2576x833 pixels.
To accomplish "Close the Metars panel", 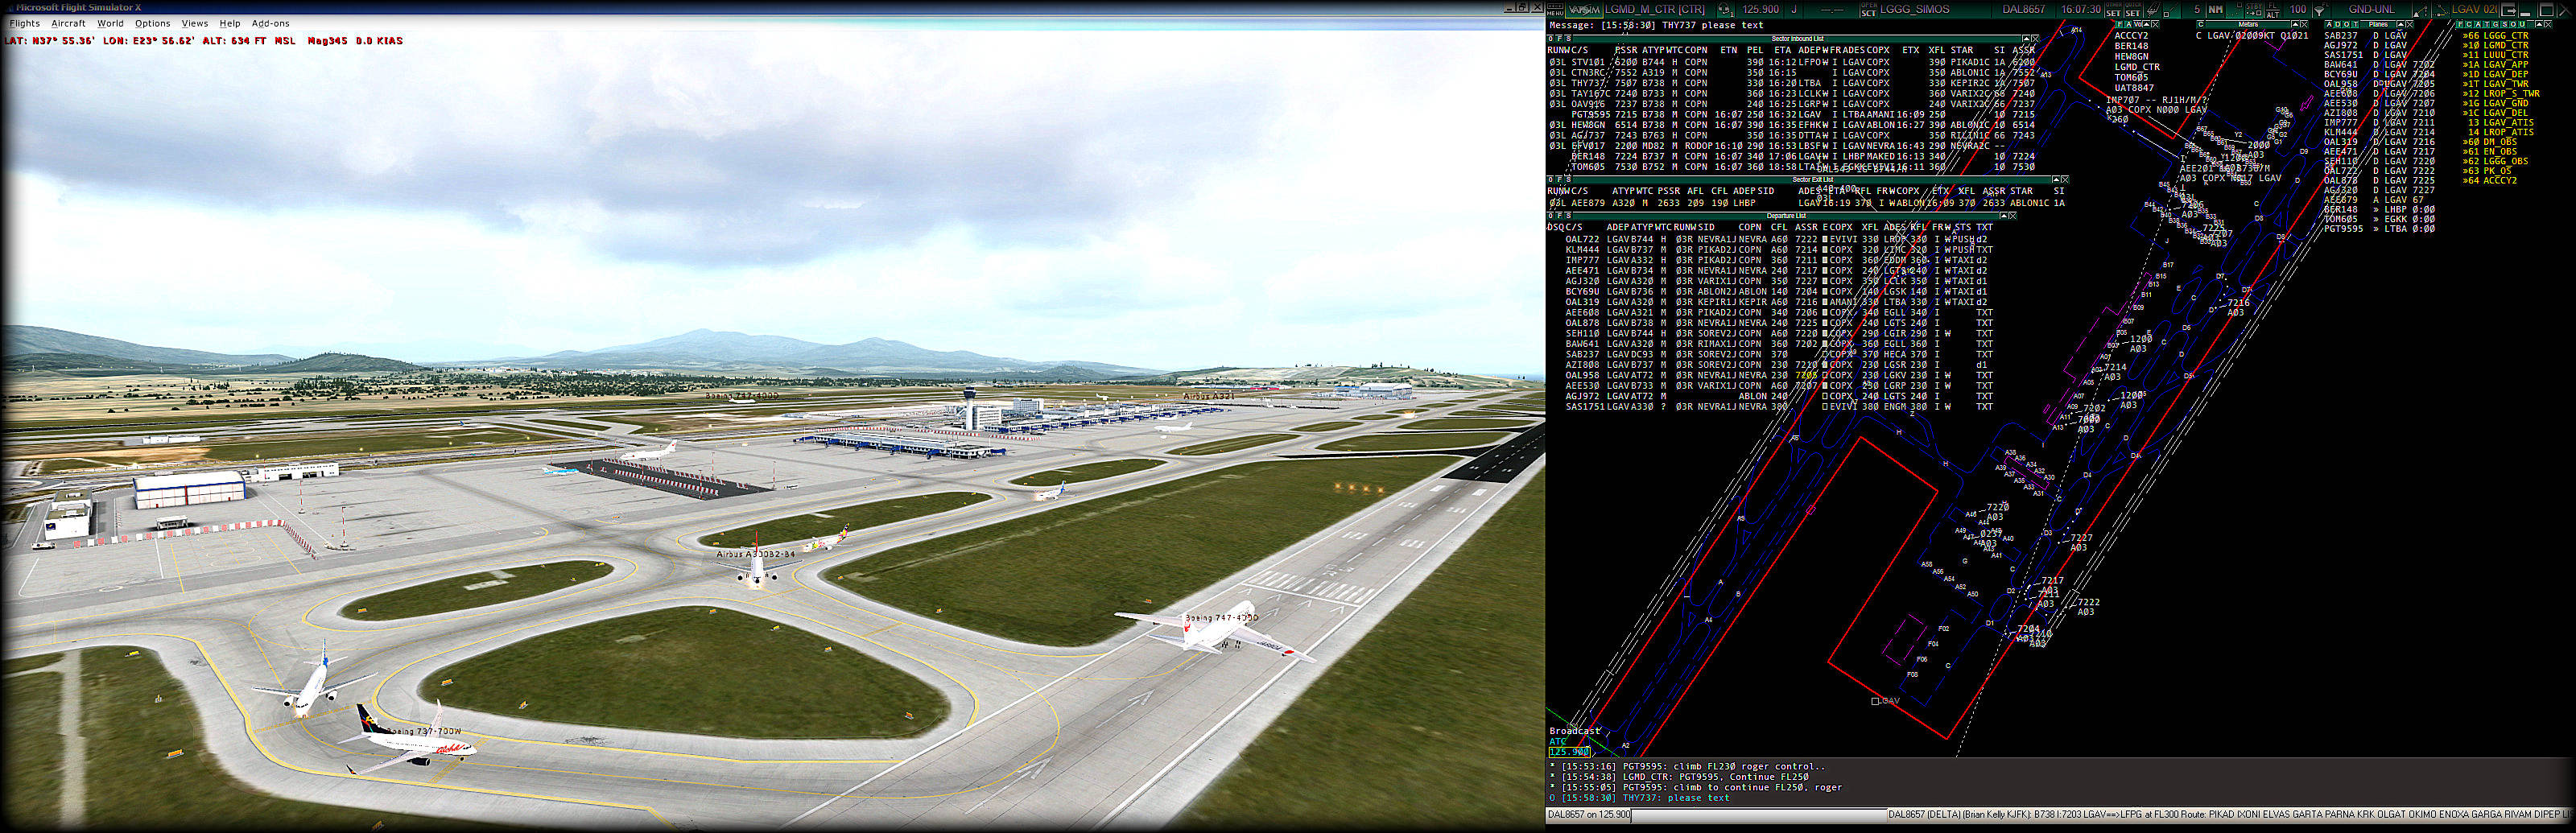I will pos(2305,24).
